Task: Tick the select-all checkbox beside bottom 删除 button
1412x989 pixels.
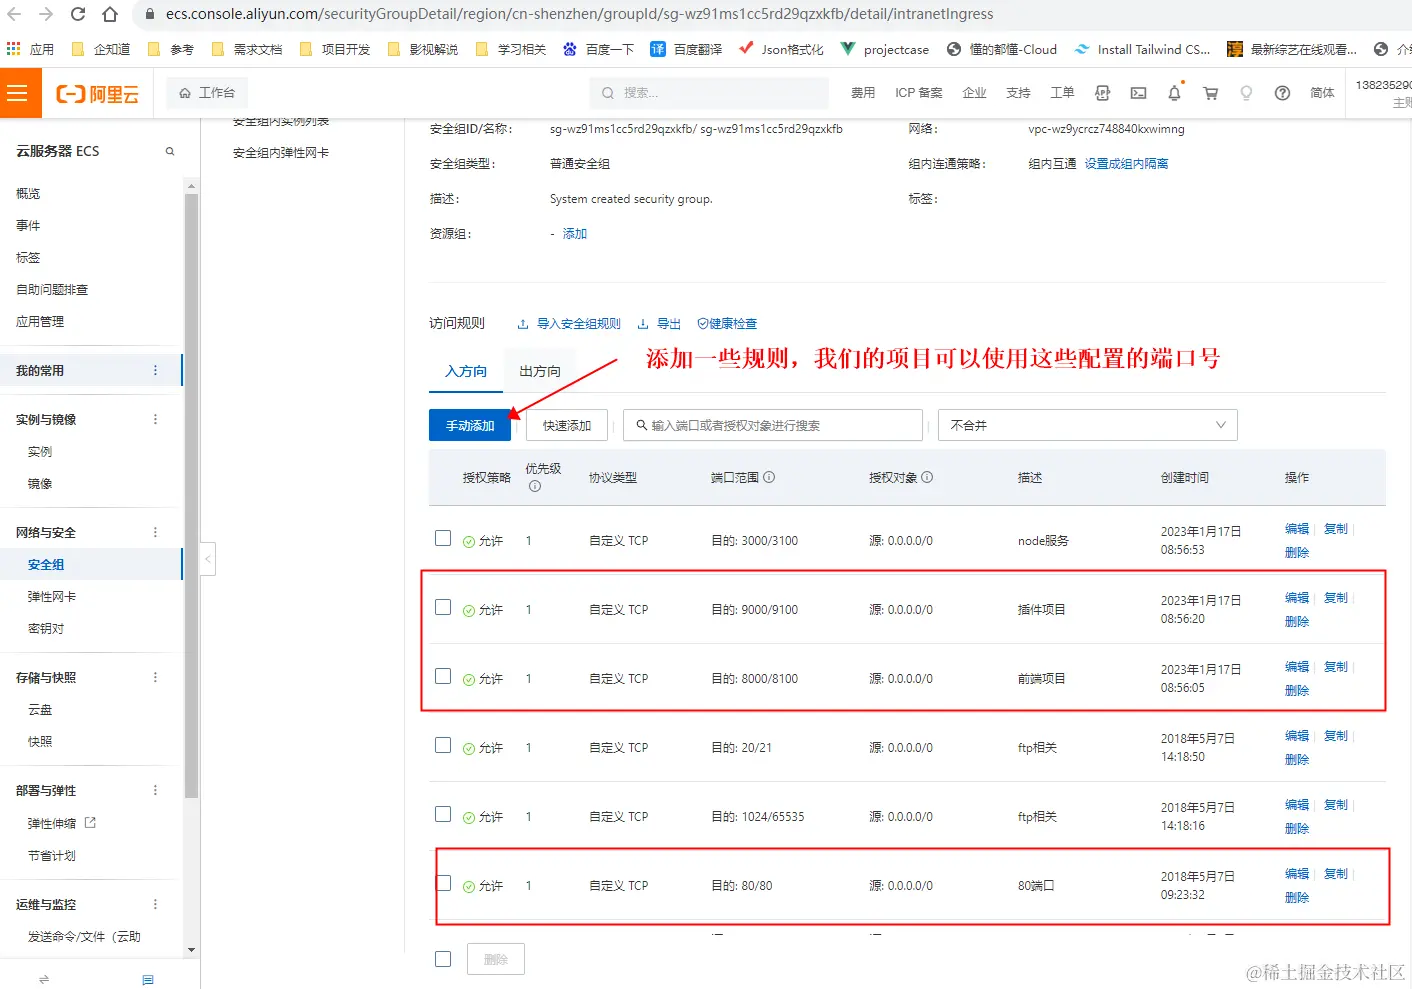Action: (x=443, y=959)
